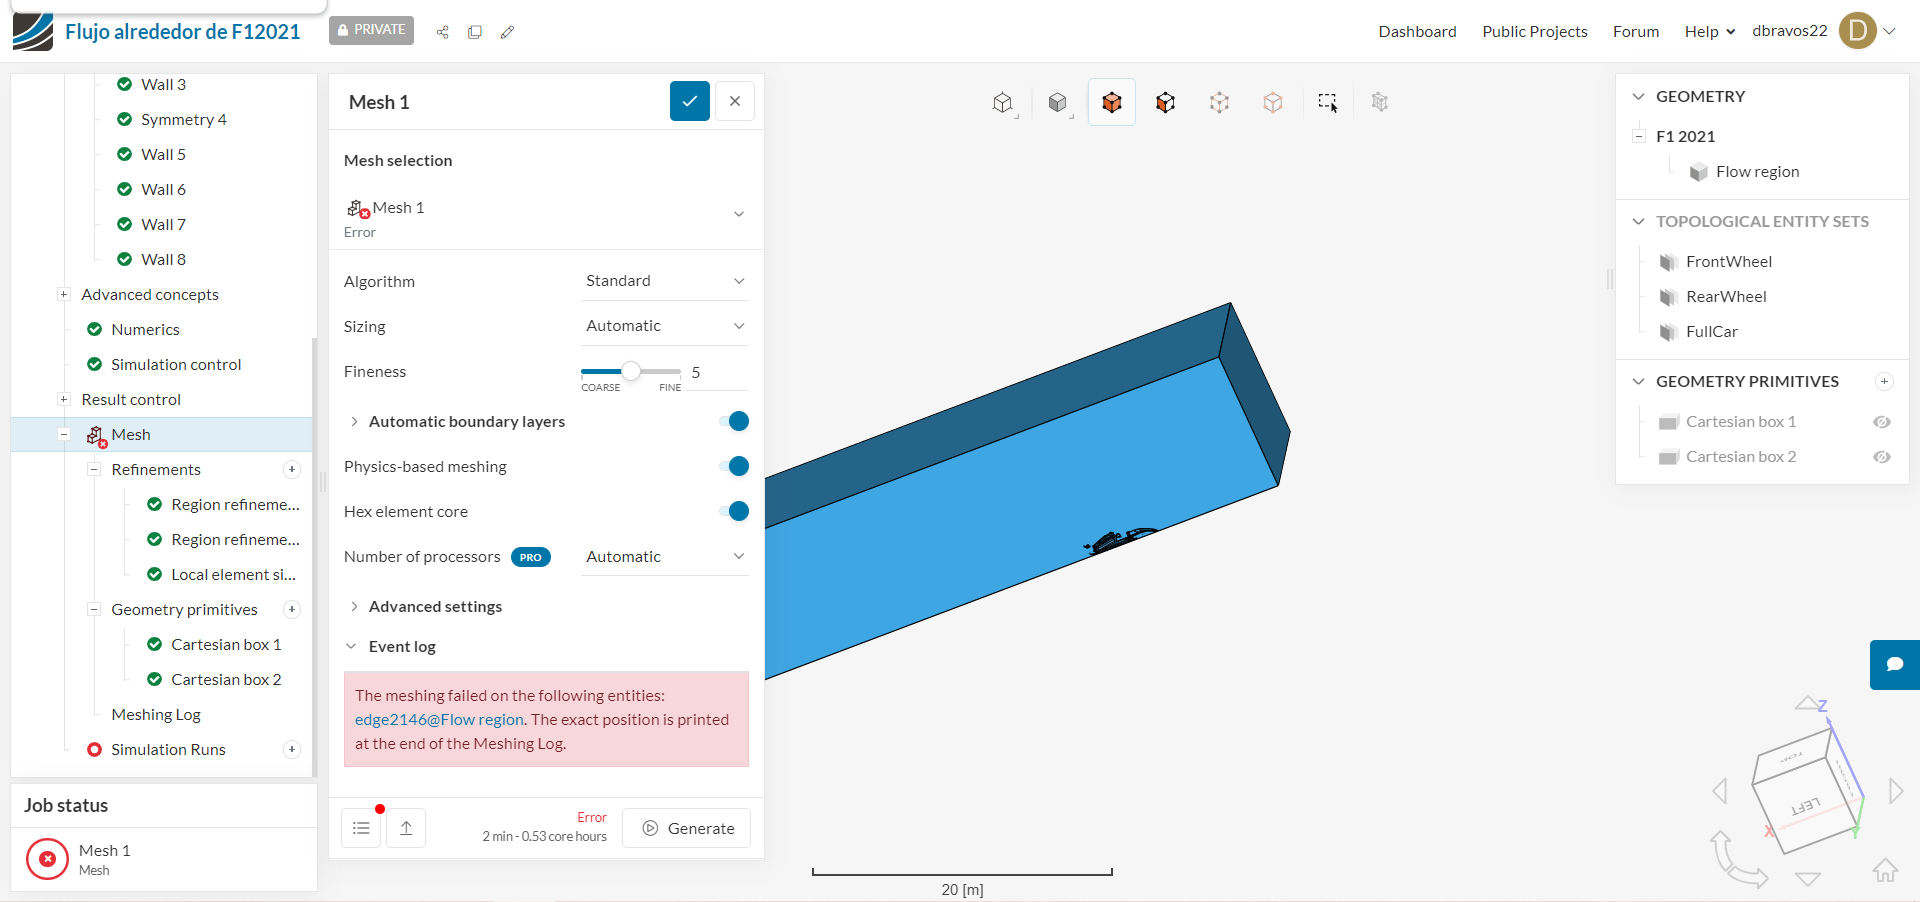
Task: Open the Algorithm dropdown set to Standard
Action: click(x=663, y=280)
